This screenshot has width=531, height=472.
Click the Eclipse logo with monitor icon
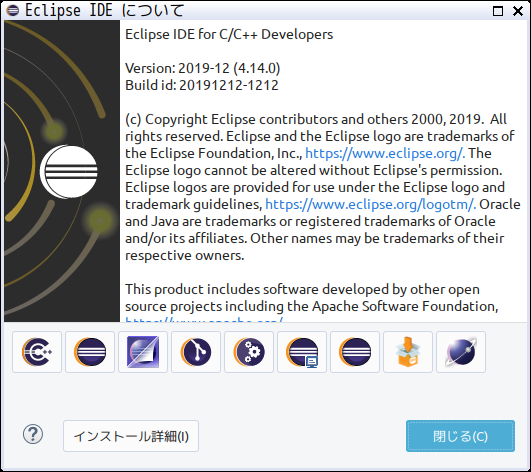coord(302,352)
